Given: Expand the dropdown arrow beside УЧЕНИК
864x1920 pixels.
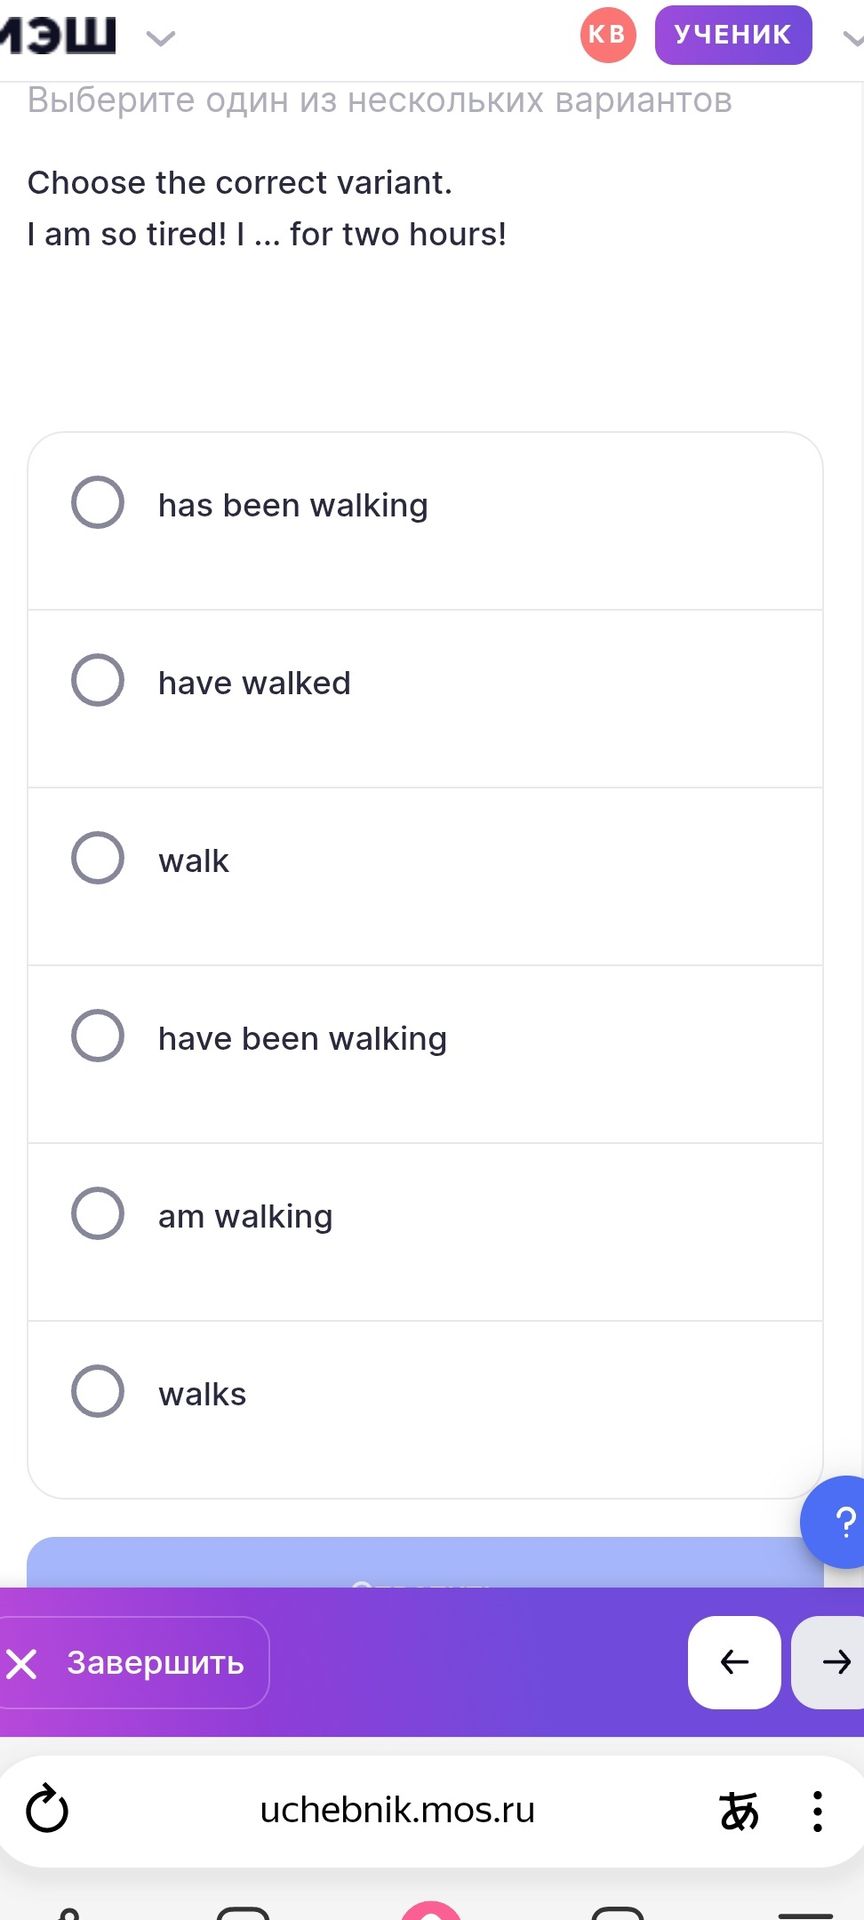Looking at the screenshot, I should (x=853, y=39).
